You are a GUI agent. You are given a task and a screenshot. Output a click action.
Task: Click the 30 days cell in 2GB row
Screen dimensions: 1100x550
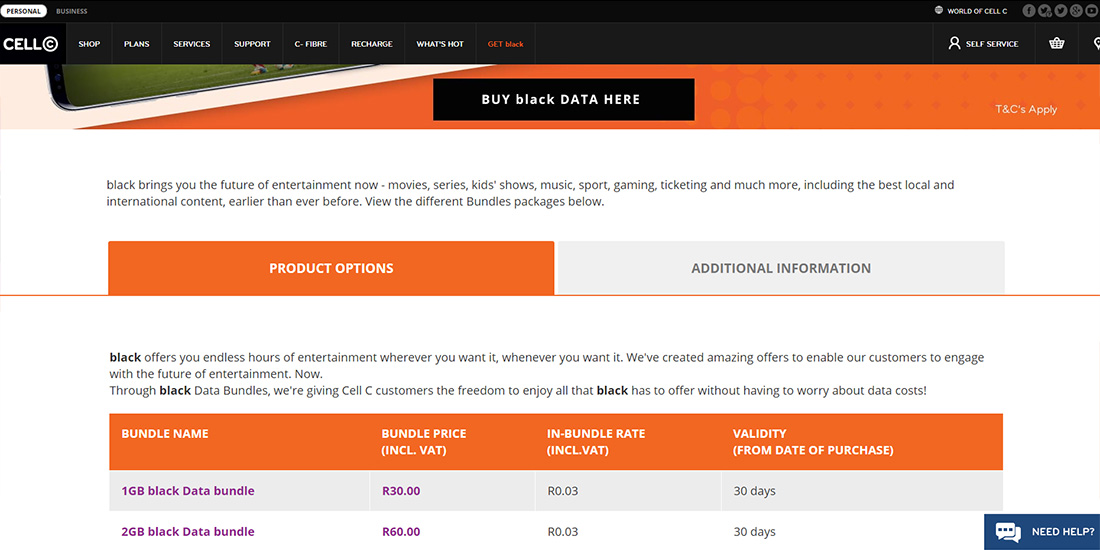755,532
